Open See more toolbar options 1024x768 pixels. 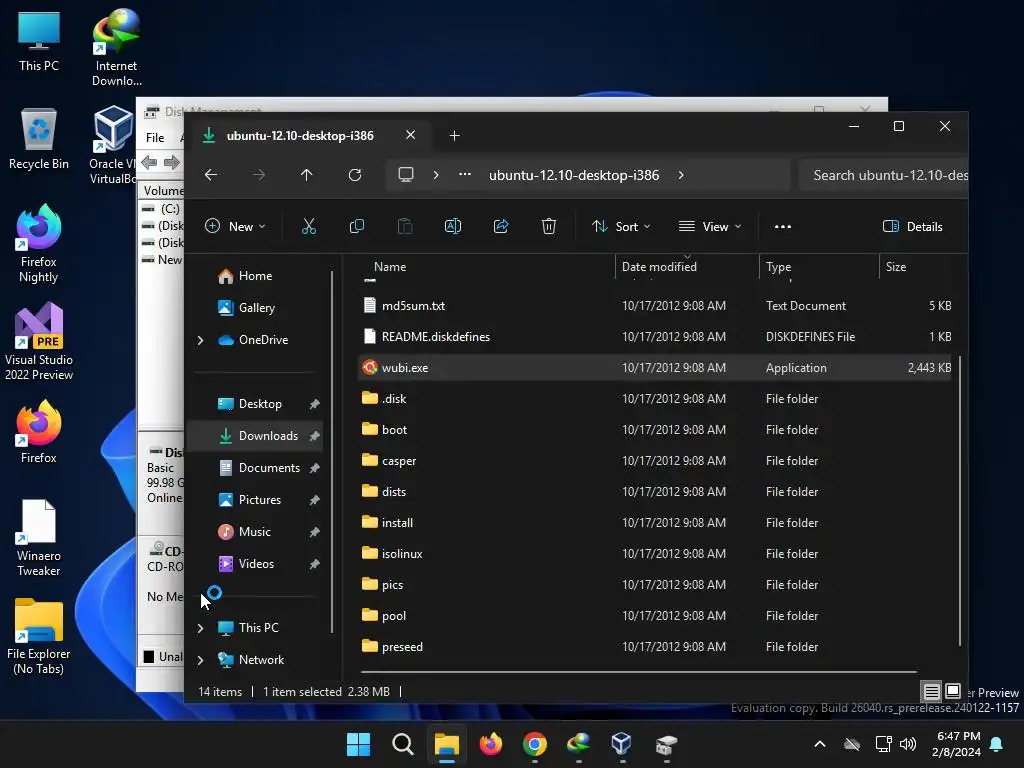782,227
